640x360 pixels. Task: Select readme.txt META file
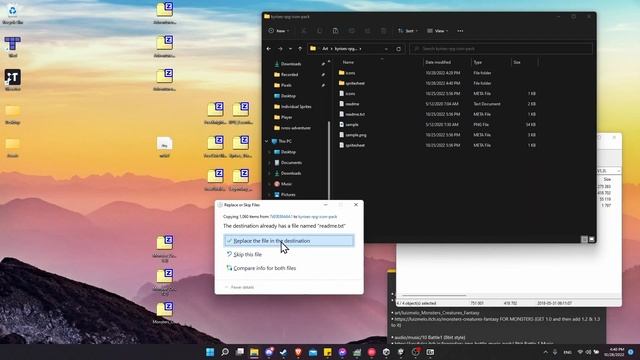coord(437,114)
